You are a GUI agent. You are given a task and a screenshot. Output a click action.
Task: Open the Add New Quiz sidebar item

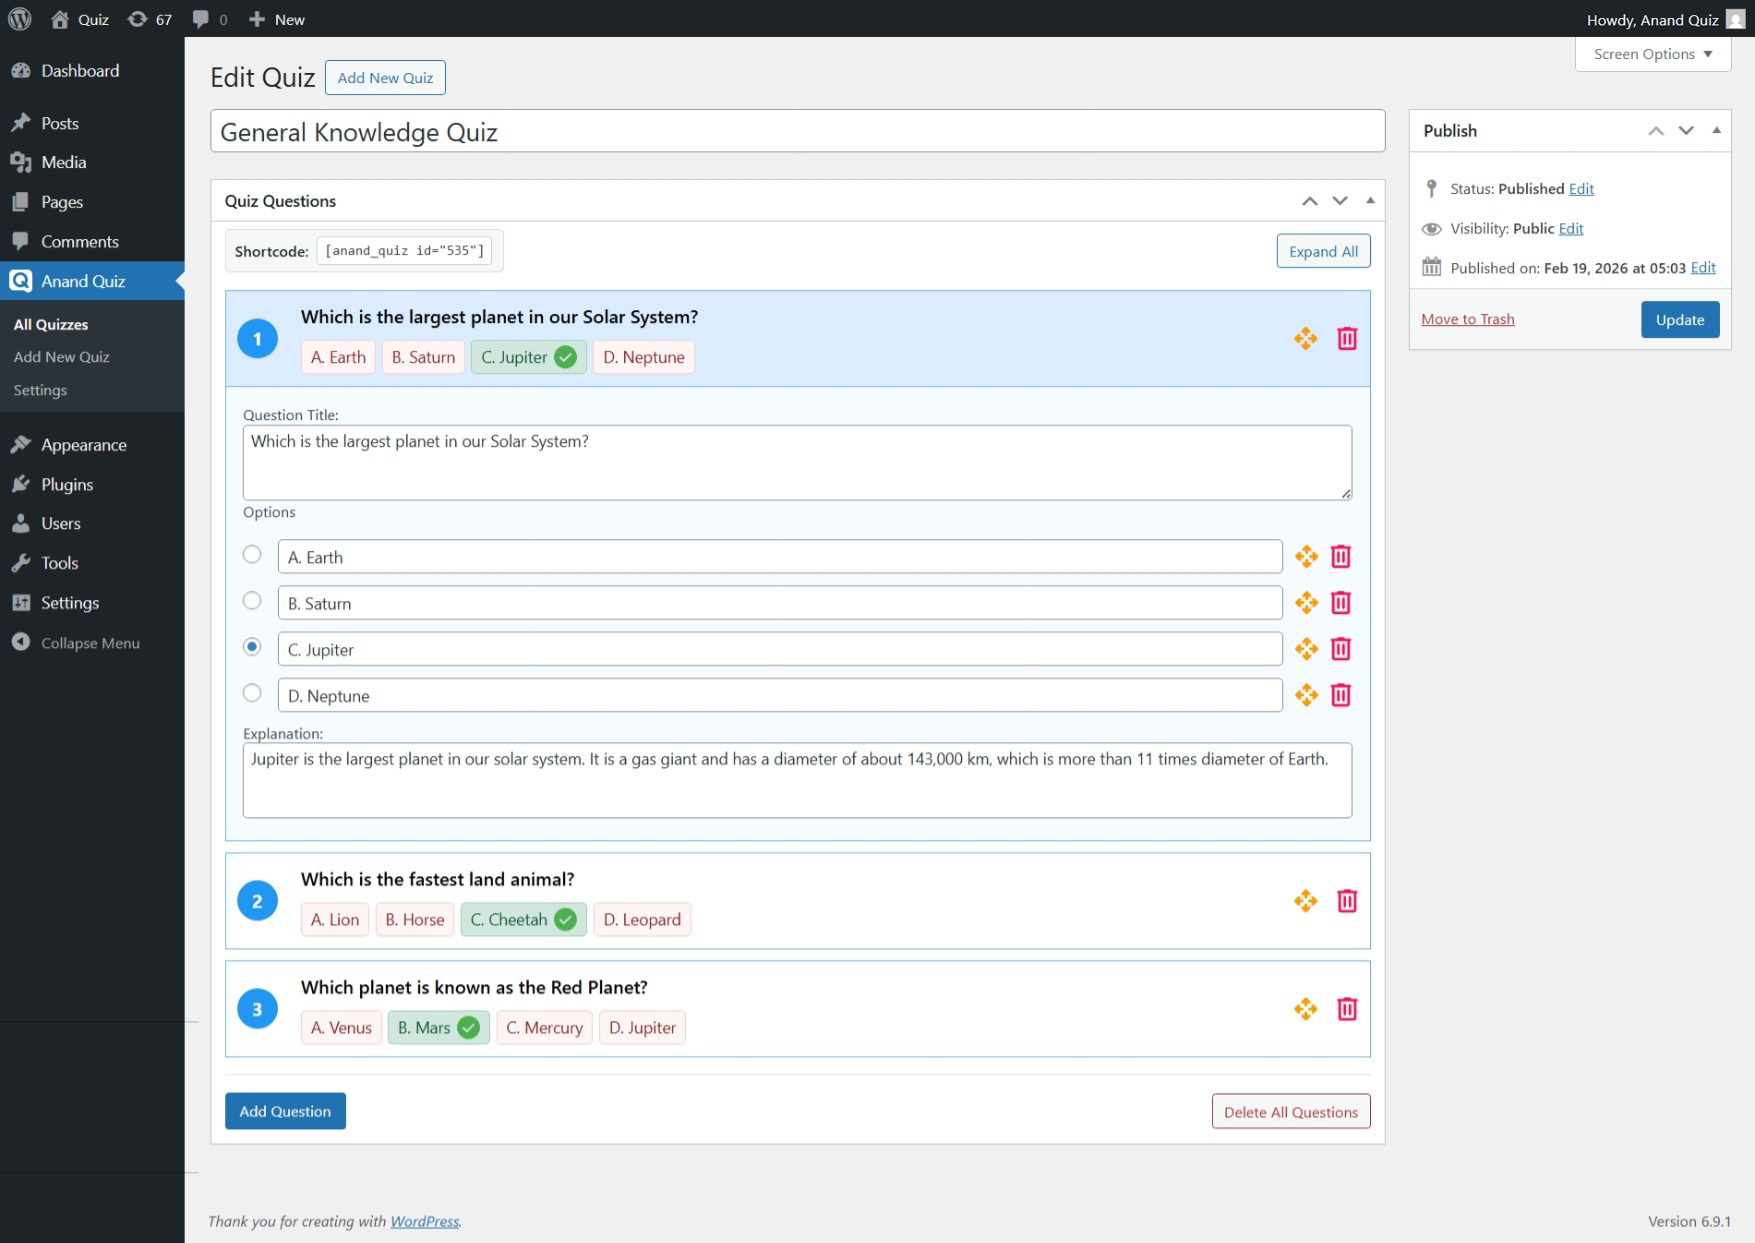[61, 356]
